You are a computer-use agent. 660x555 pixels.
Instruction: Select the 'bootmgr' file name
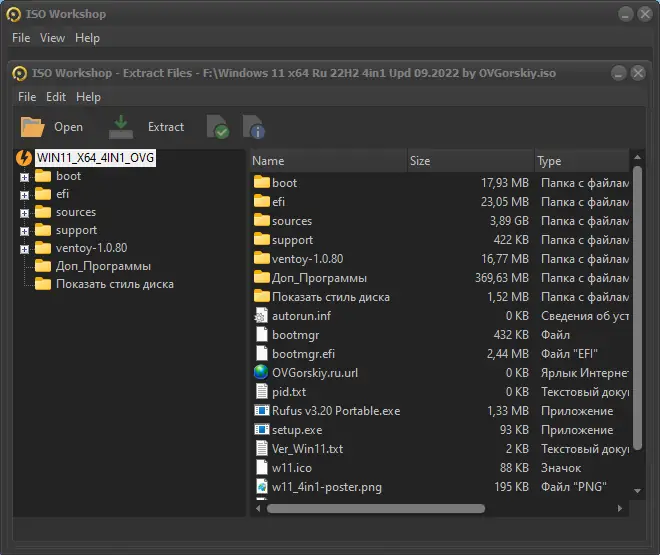pos(295,335)
